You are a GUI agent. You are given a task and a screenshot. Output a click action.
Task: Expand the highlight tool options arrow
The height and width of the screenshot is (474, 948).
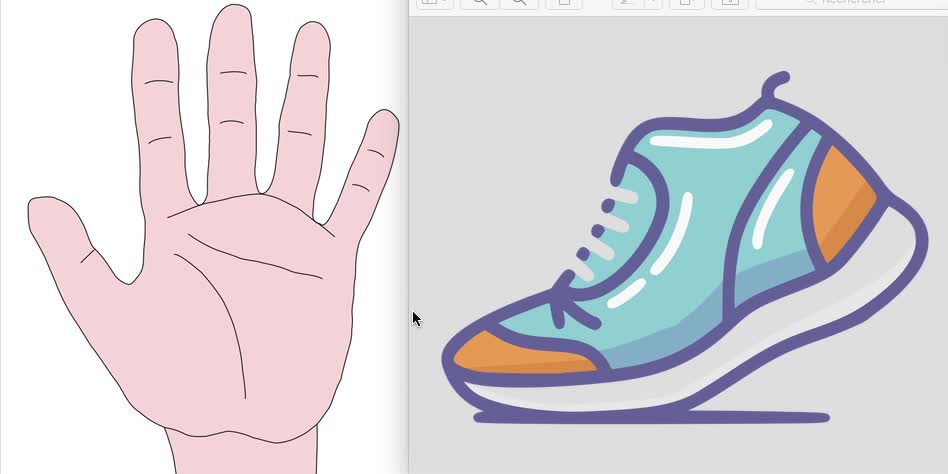(x=652, y=3)
